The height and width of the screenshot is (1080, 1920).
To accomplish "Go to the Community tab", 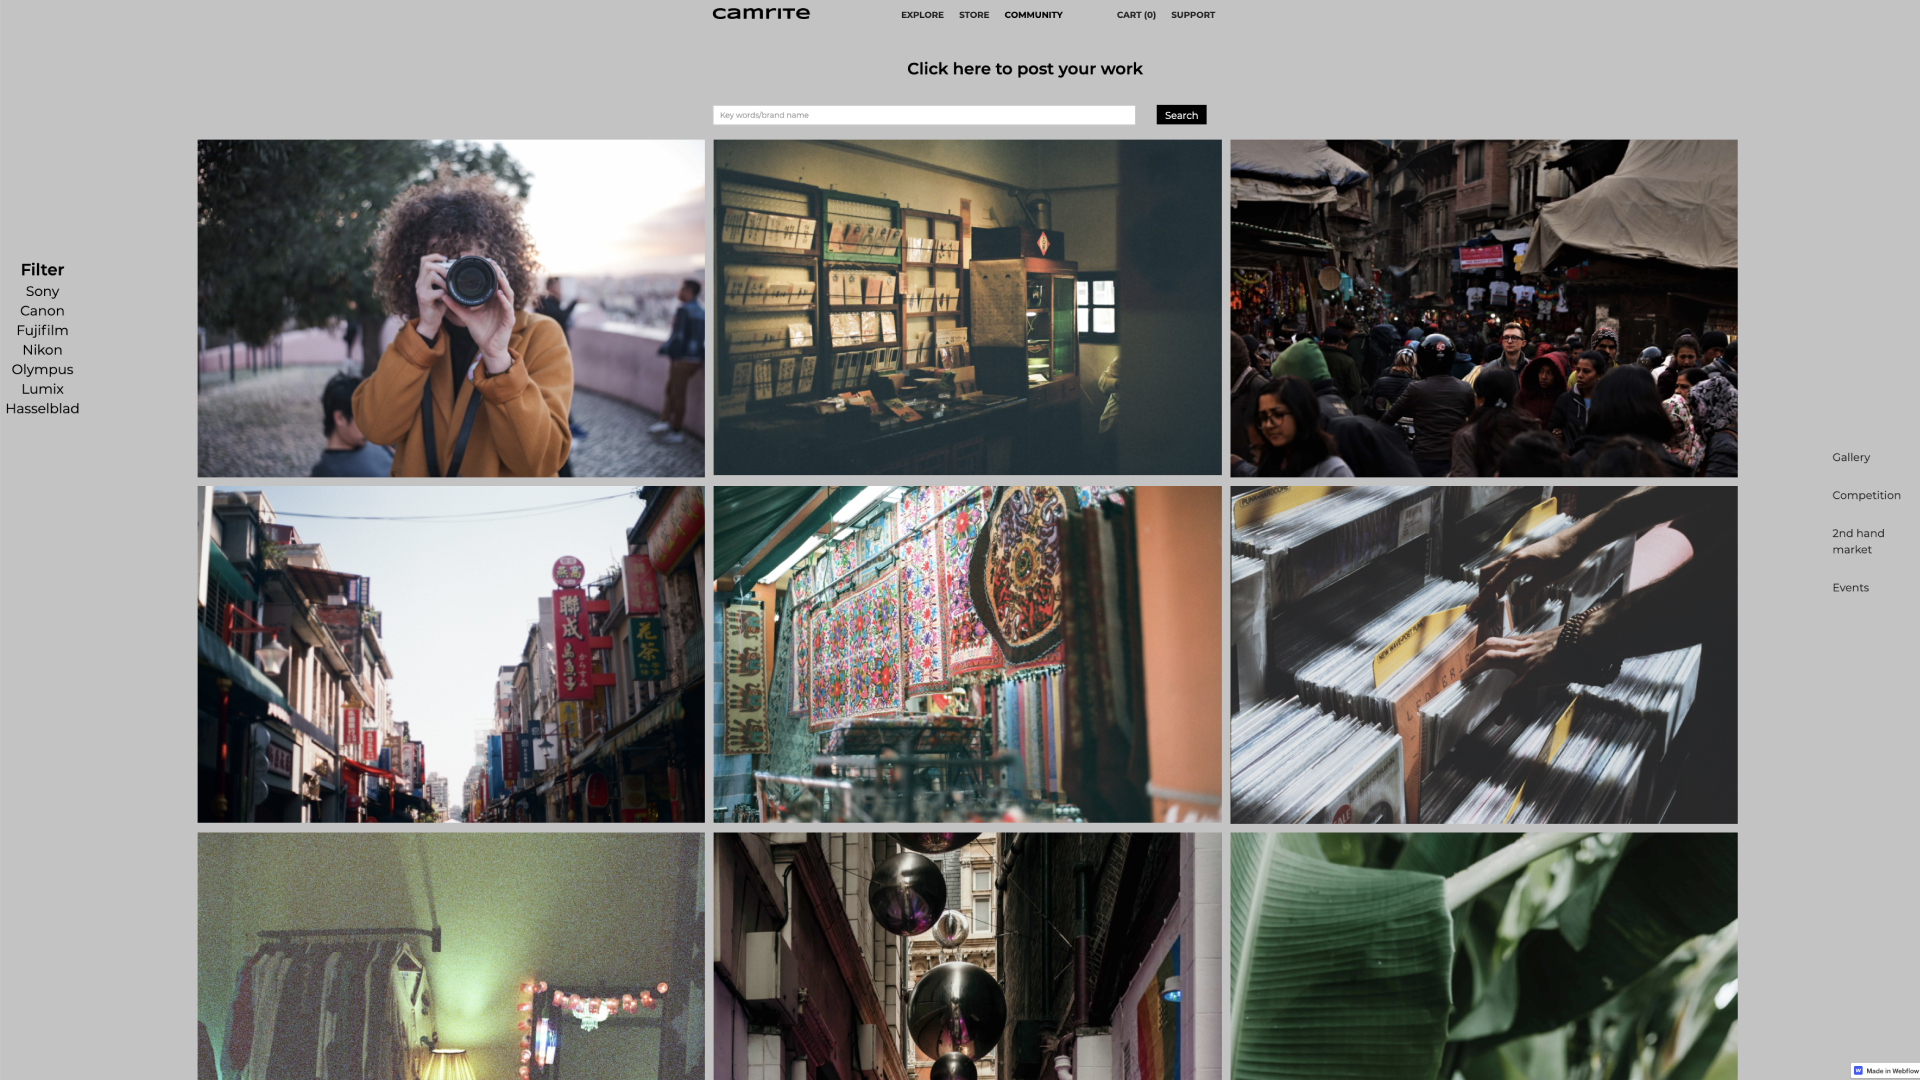I will (x=1033, y=15).
